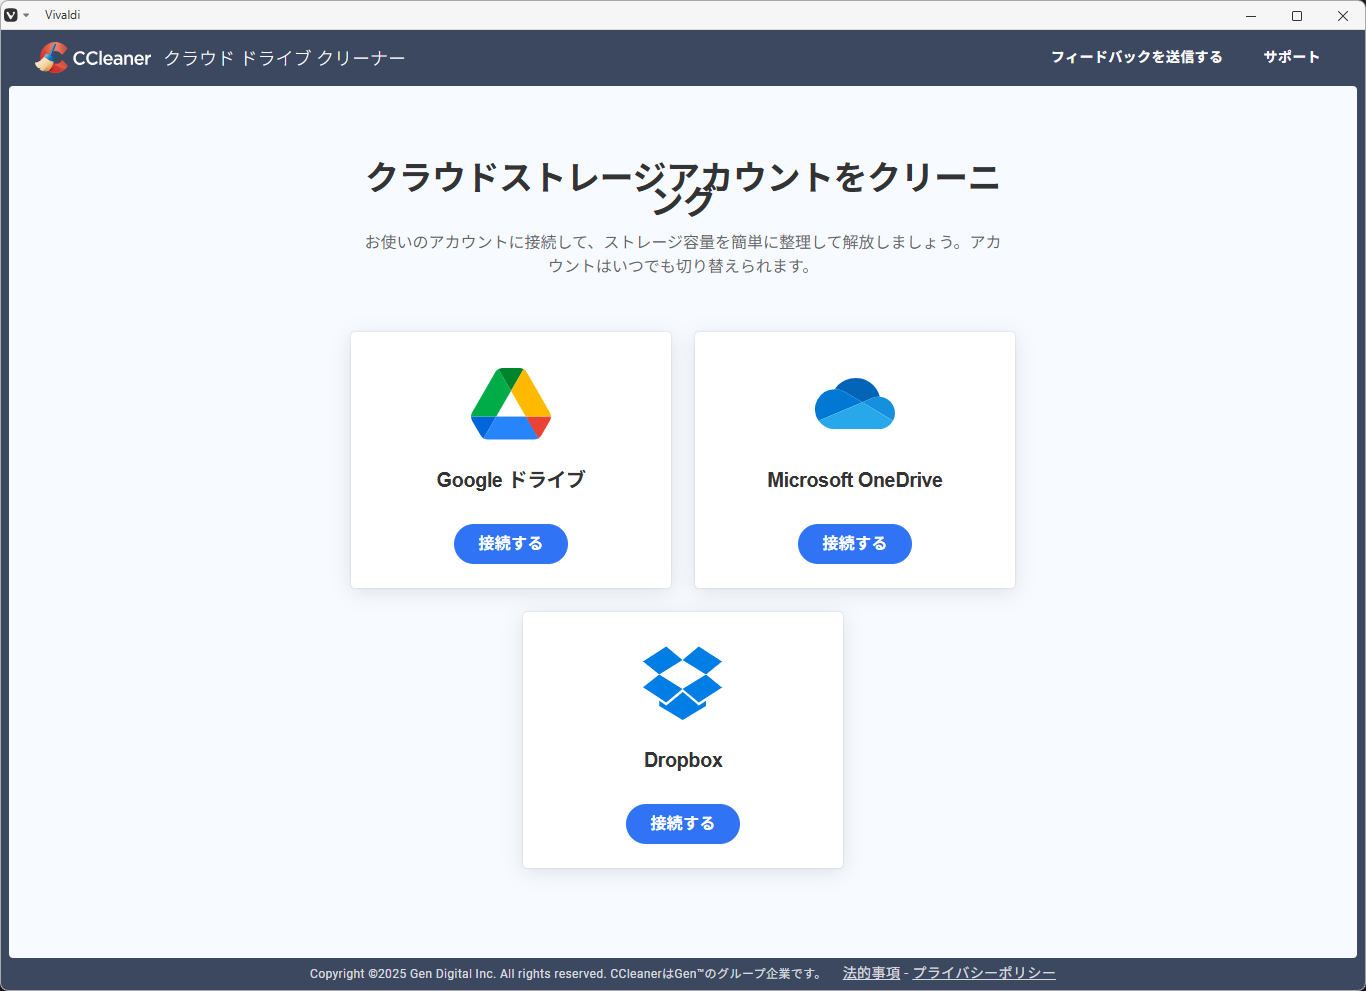The height and width of the screenshot is (991, 1366).
Task: Click the クラウドストレージアカウントをクリーニング heading
Action: pyautogui.click(x=683, y=187)
